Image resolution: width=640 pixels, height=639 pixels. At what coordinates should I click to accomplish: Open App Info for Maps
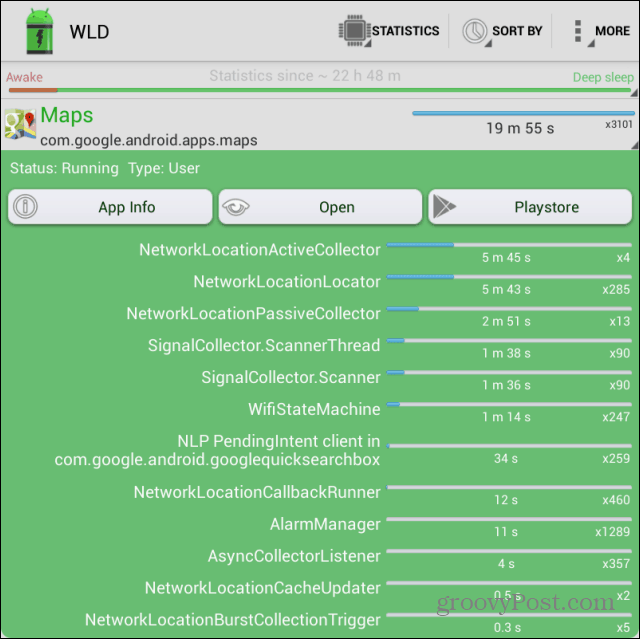[x=110, y=206]
